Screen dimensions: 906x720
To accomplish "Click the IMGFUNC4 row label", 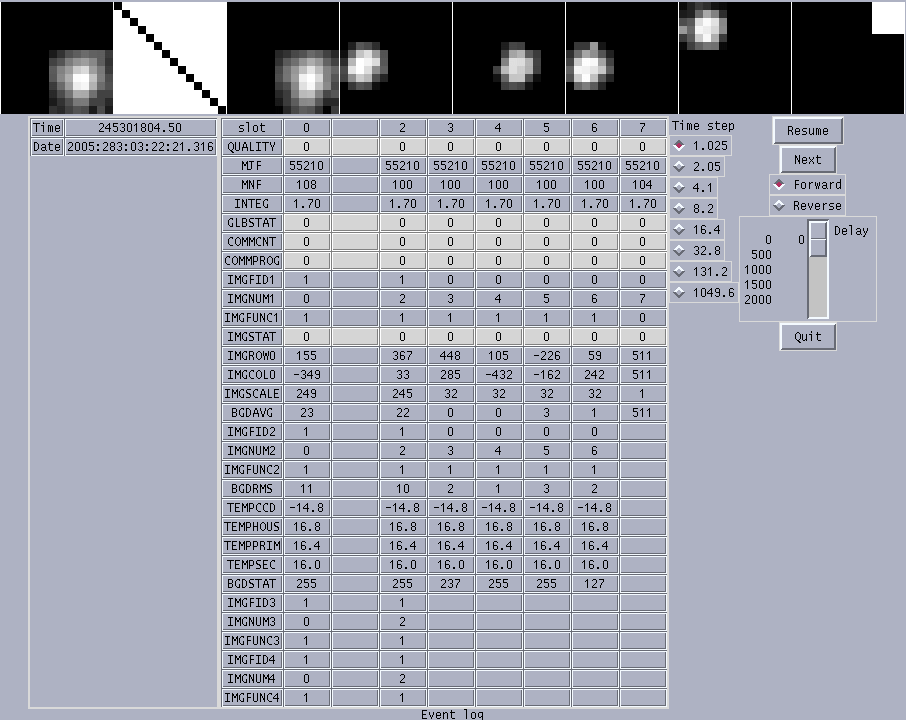I will tap(252, 698).
